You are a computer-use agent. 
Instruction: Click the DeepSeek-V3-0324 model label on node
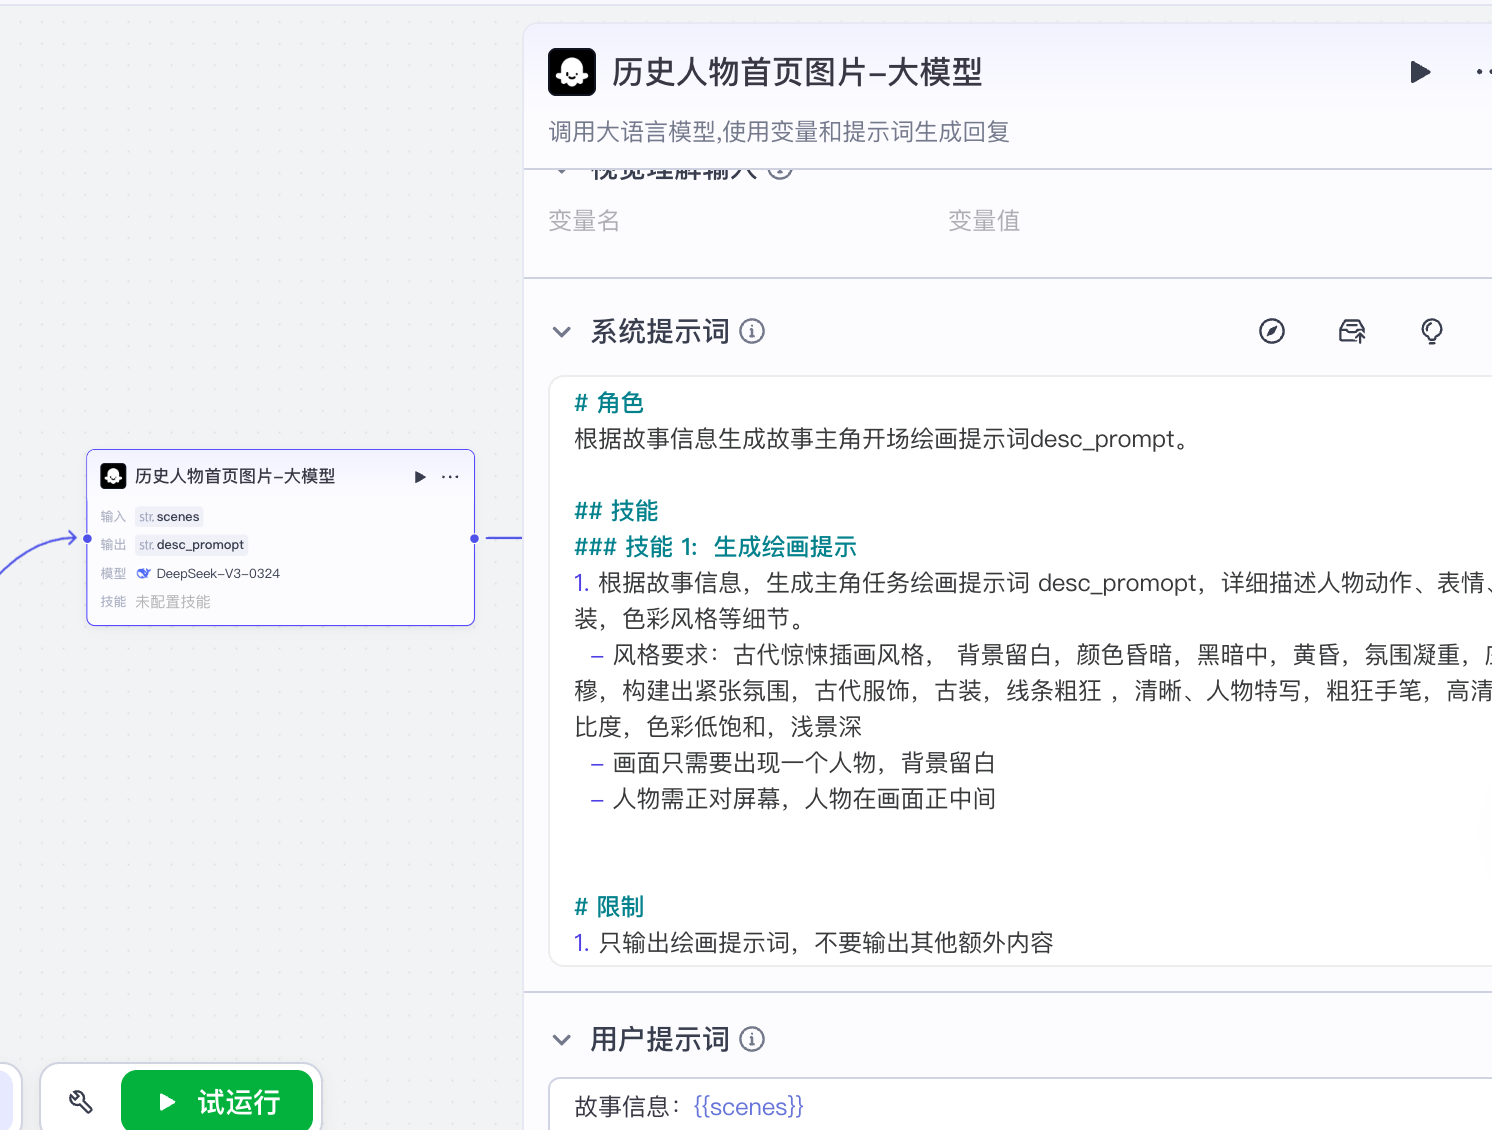point(217,573)
